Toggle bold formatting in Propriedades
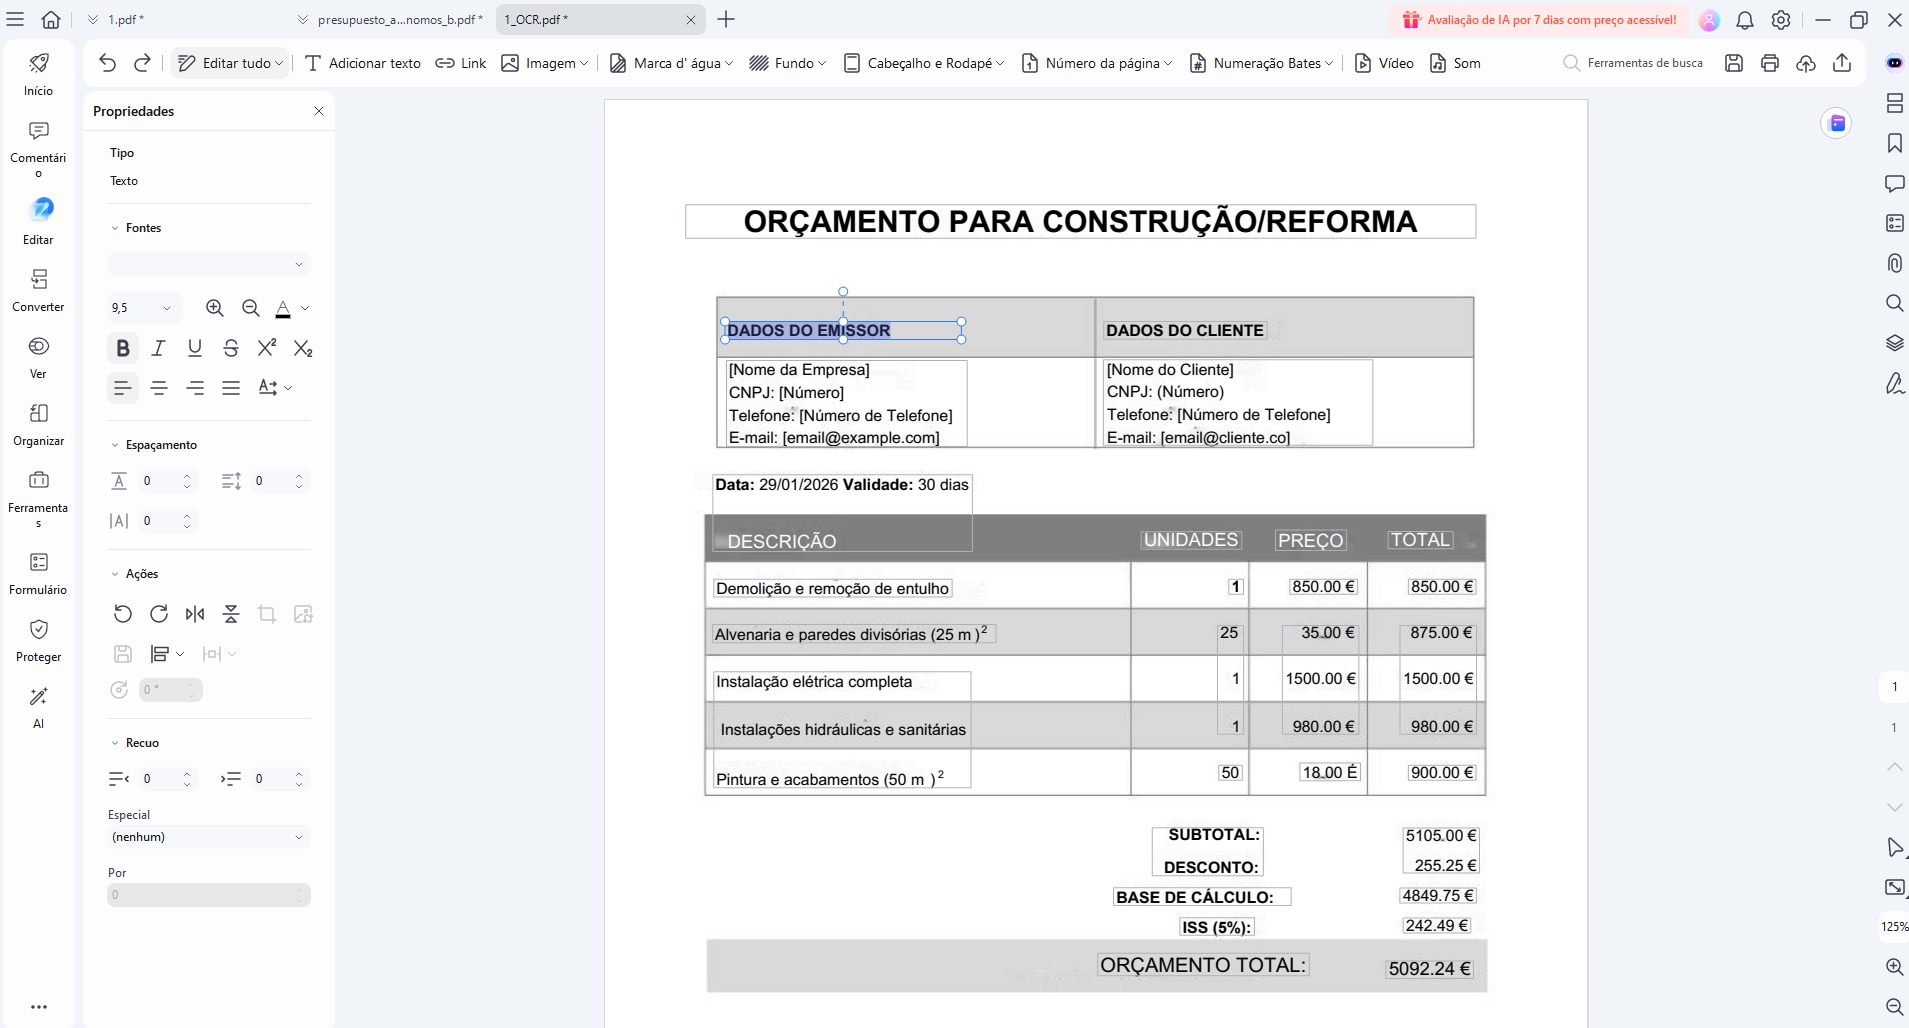 122,348
